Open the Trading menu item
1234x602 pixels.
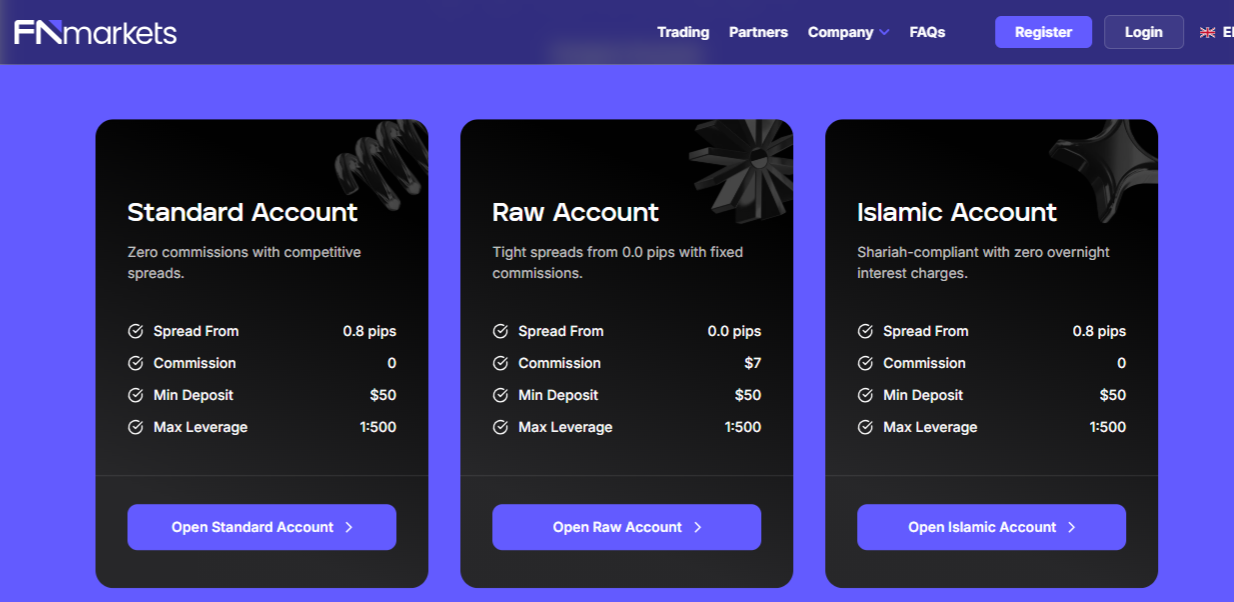click(683, 32)
